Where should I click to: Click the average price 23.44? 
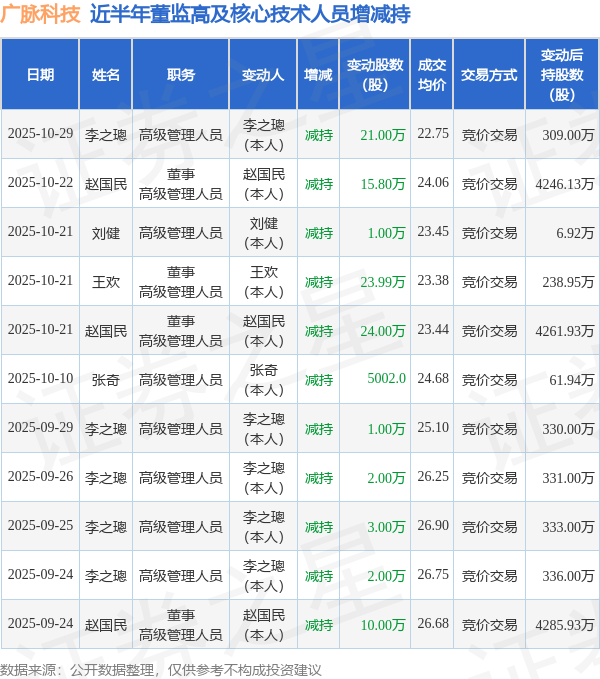click(x=433, y=330)
